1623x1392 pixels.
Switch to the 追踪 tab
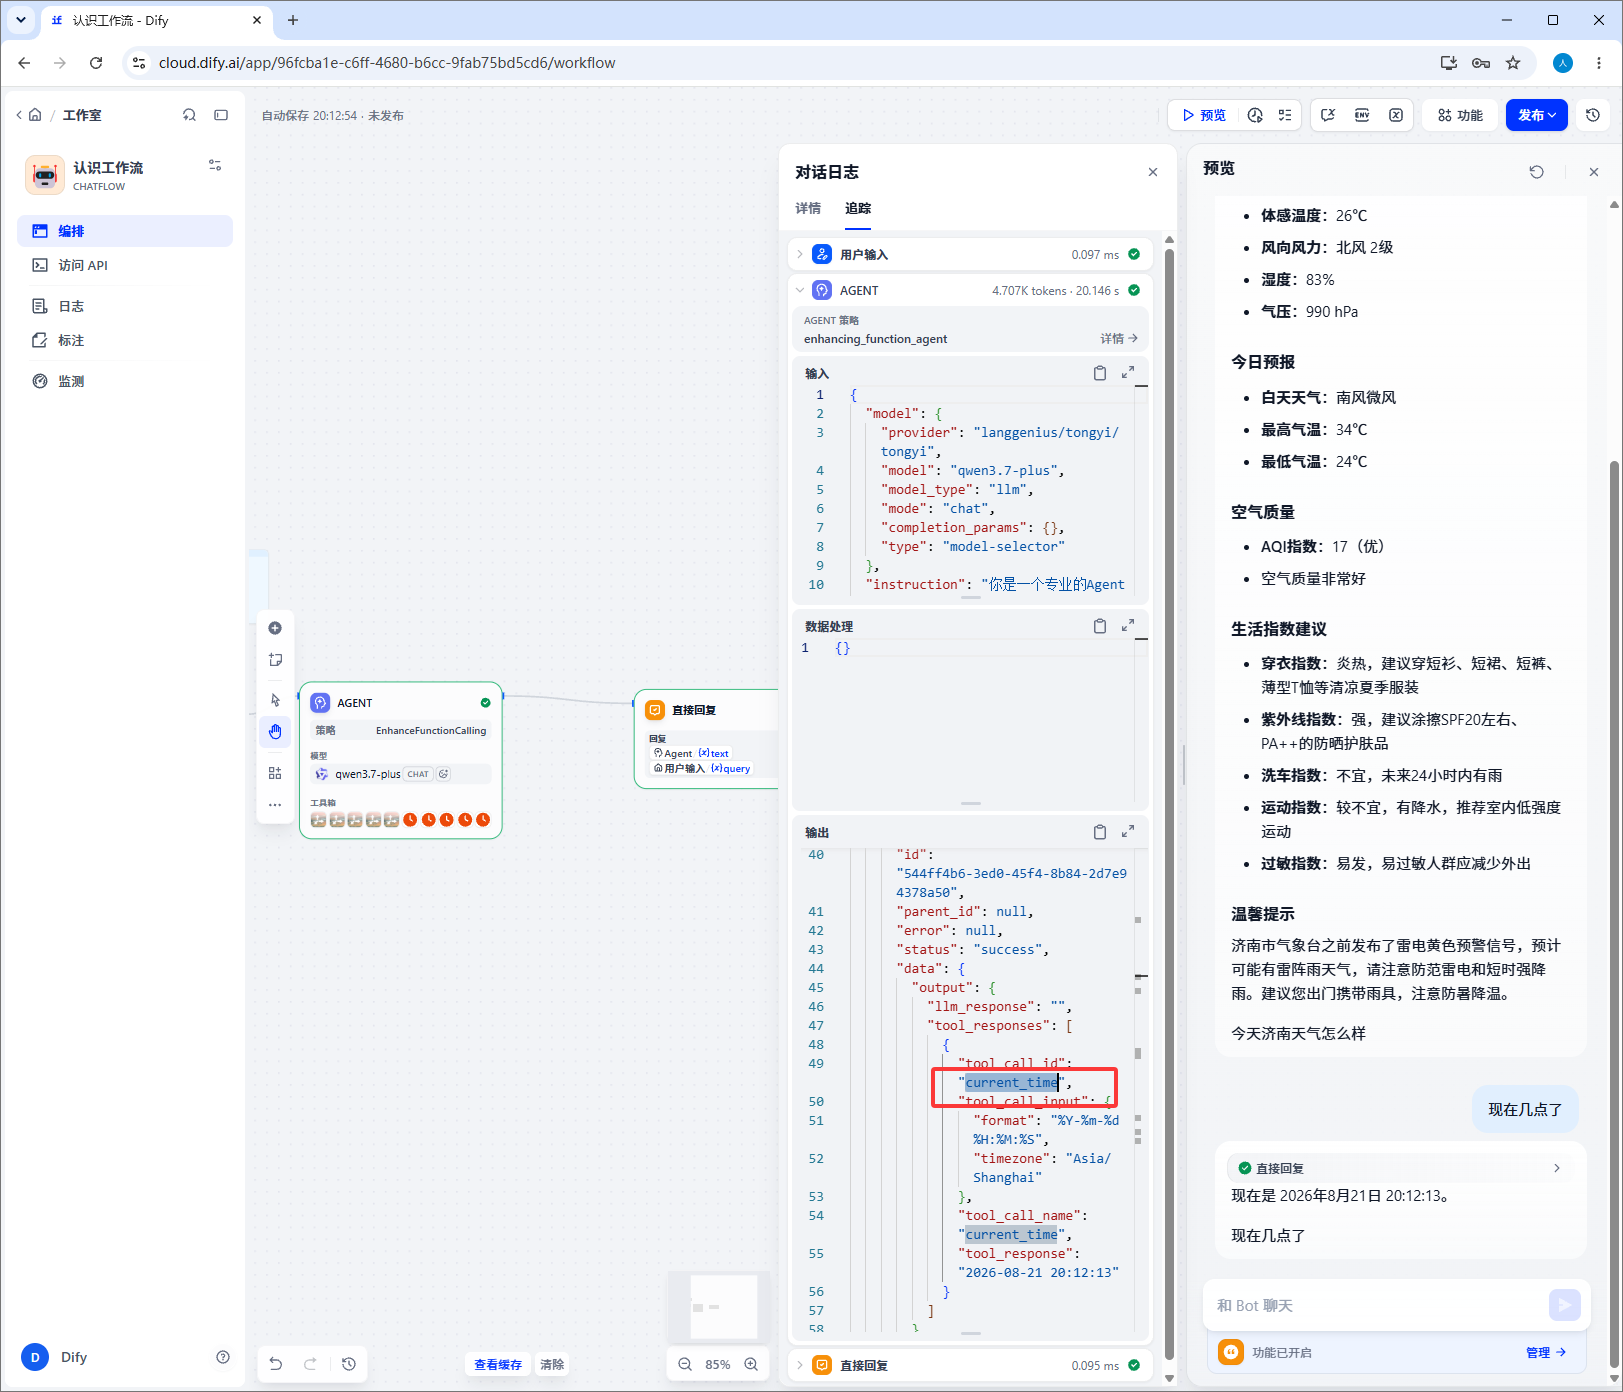tap(858, 208)
